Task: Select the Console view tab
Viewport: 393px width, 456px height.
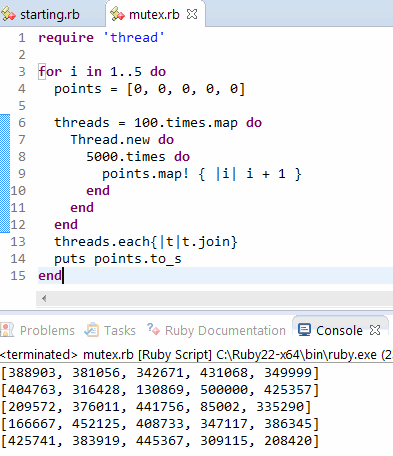Action: tap(339, 330)
